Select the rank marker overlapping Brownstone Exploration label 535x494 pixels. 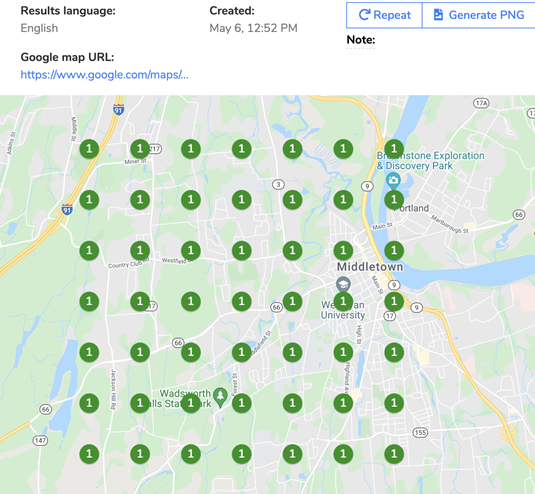click(x=394, y=149)
